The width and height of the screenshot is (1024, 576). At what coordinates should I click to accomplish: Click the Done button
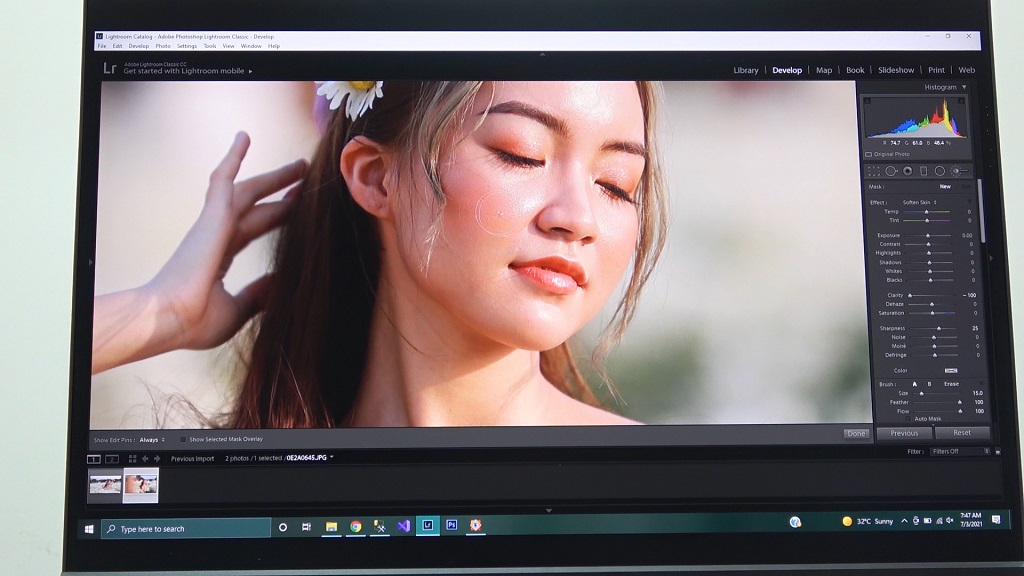[x=856, y=433]
